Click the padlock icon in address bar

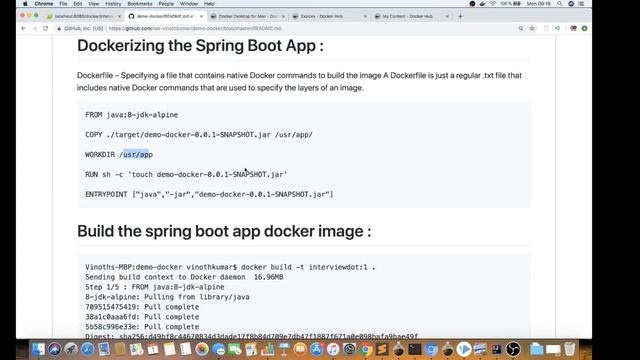59,29
